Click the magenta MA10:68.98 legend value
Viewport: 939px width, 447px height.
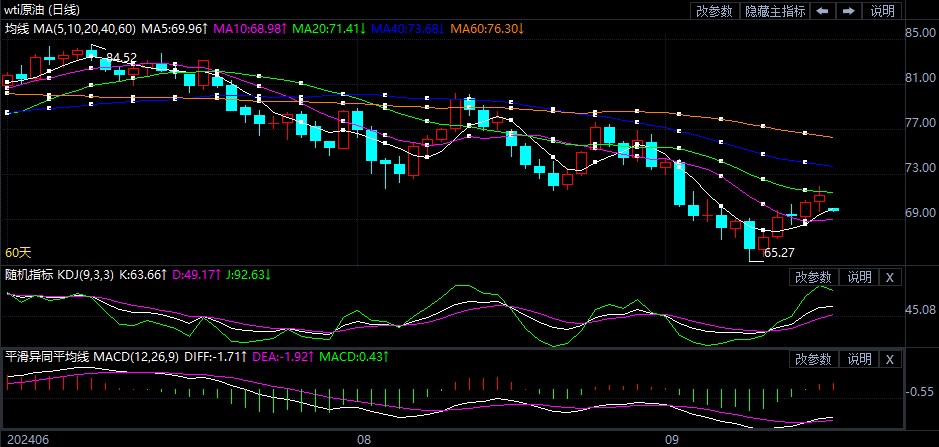(x=249, y=29)
